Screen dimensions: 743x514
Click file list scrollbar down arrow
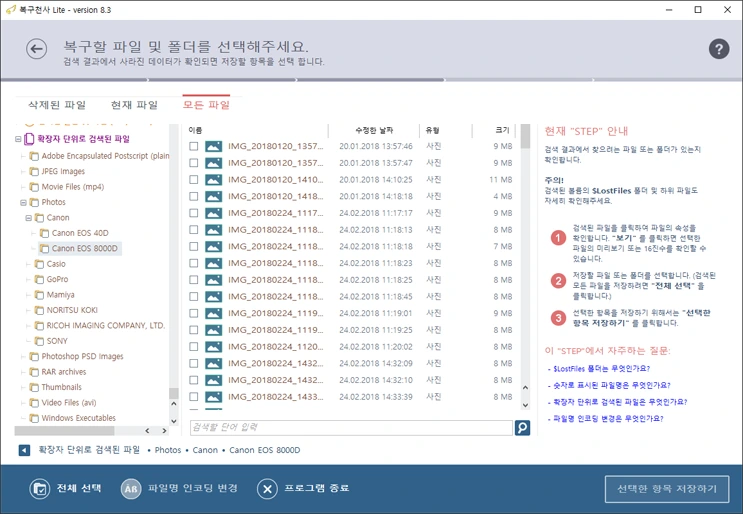click(525, 405)
